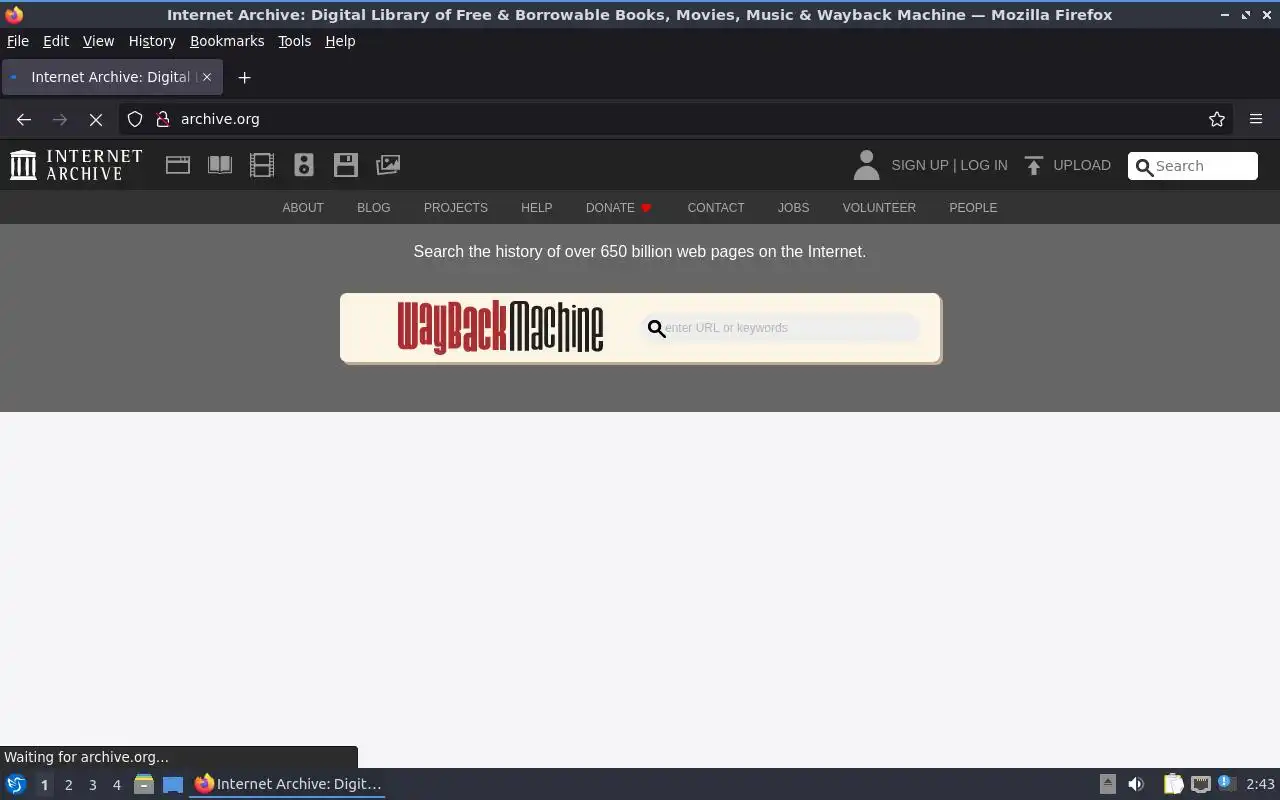Open the DONATE link
Image resolution: width=1280 pixels, height=800 pixels.
[x=619, y=208]
